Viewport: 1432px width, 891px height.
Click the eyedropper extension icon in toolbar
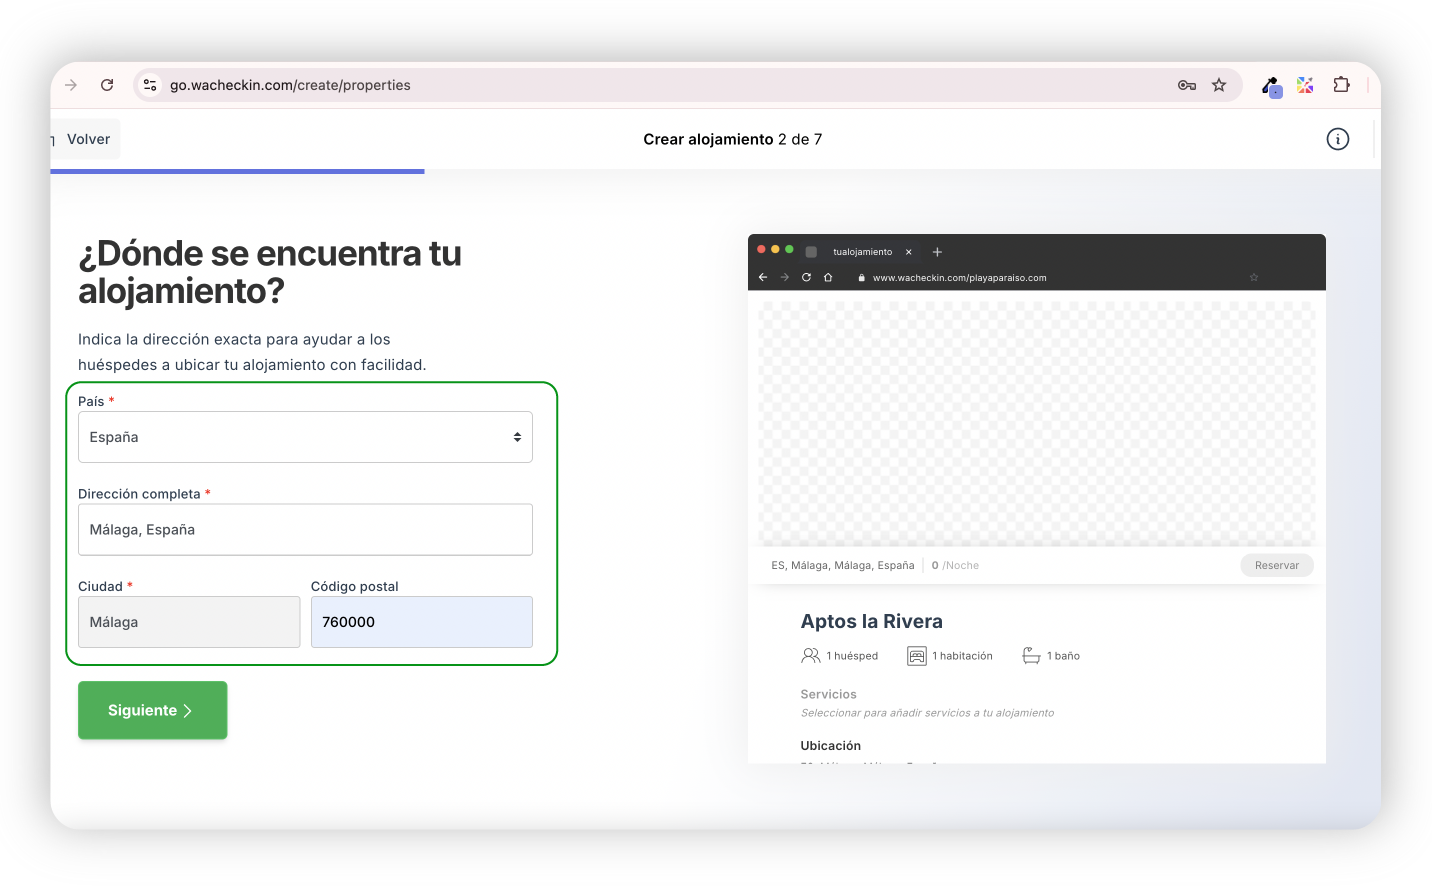coord(1270,86)
